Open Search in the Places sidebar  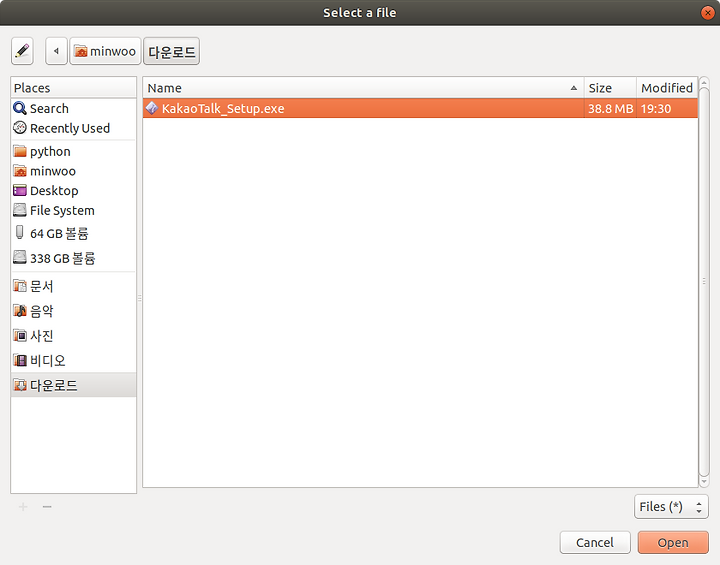pyautogui.click(x=73, y=108)
